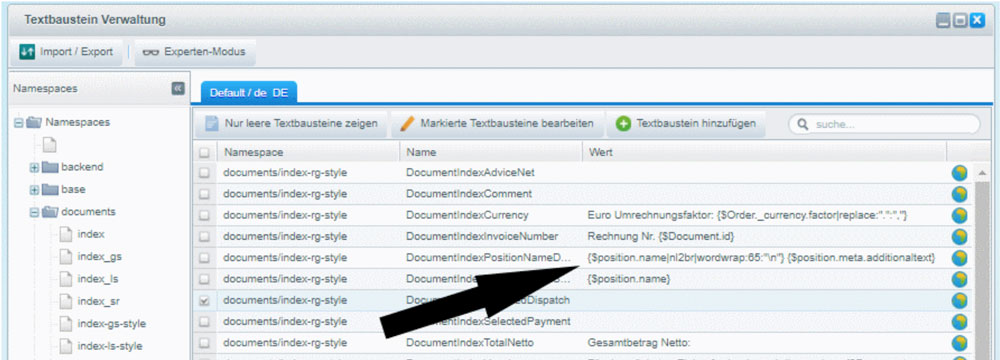Close the Textbaustein Verwaltung window

pos(977,20)
